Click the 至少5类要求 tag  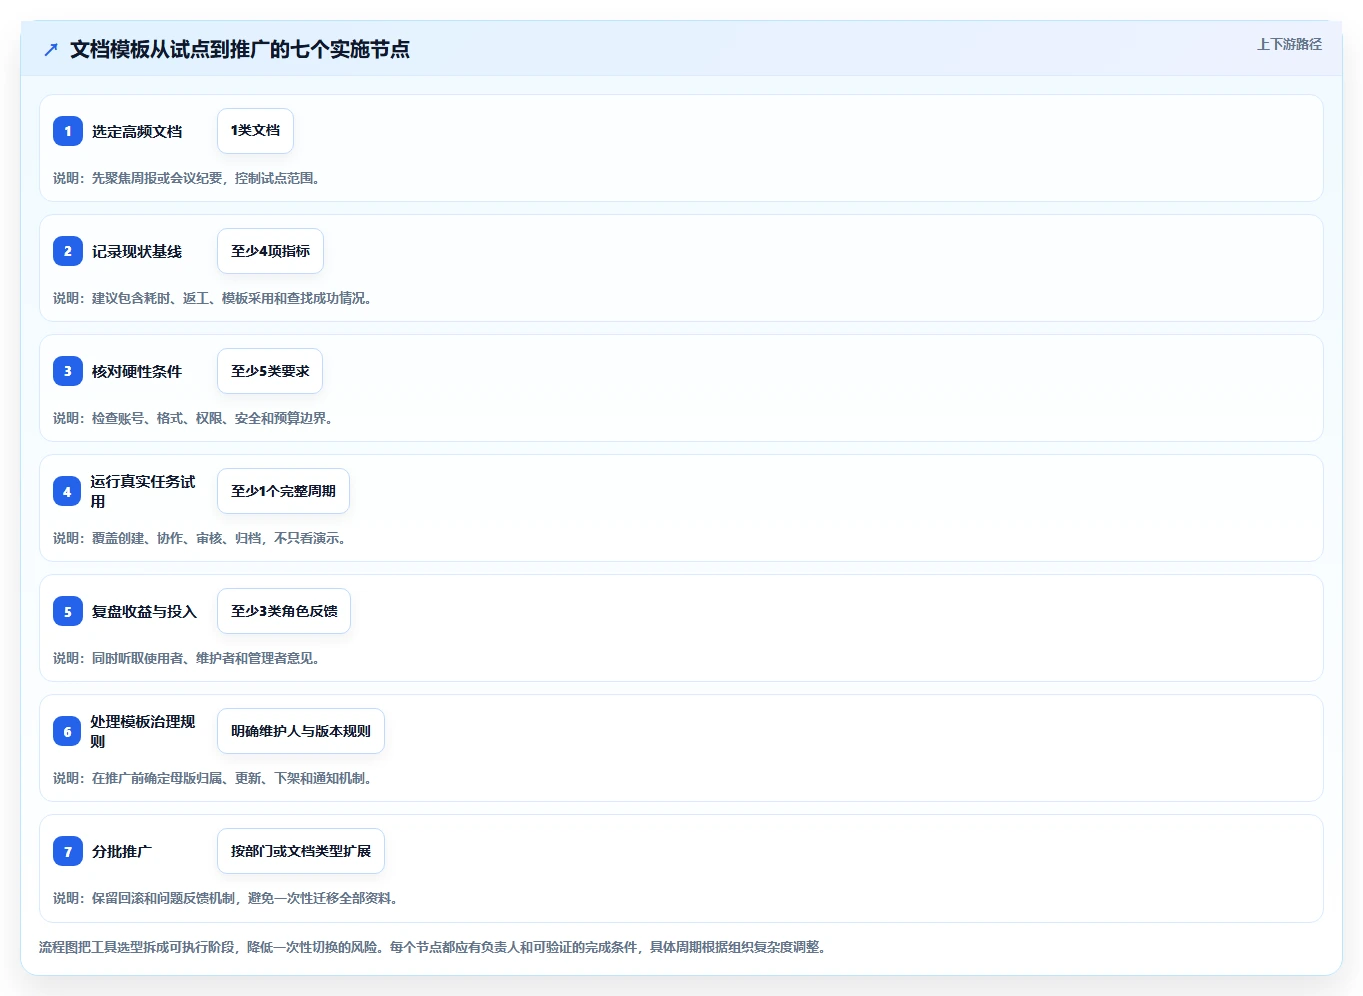270,371
